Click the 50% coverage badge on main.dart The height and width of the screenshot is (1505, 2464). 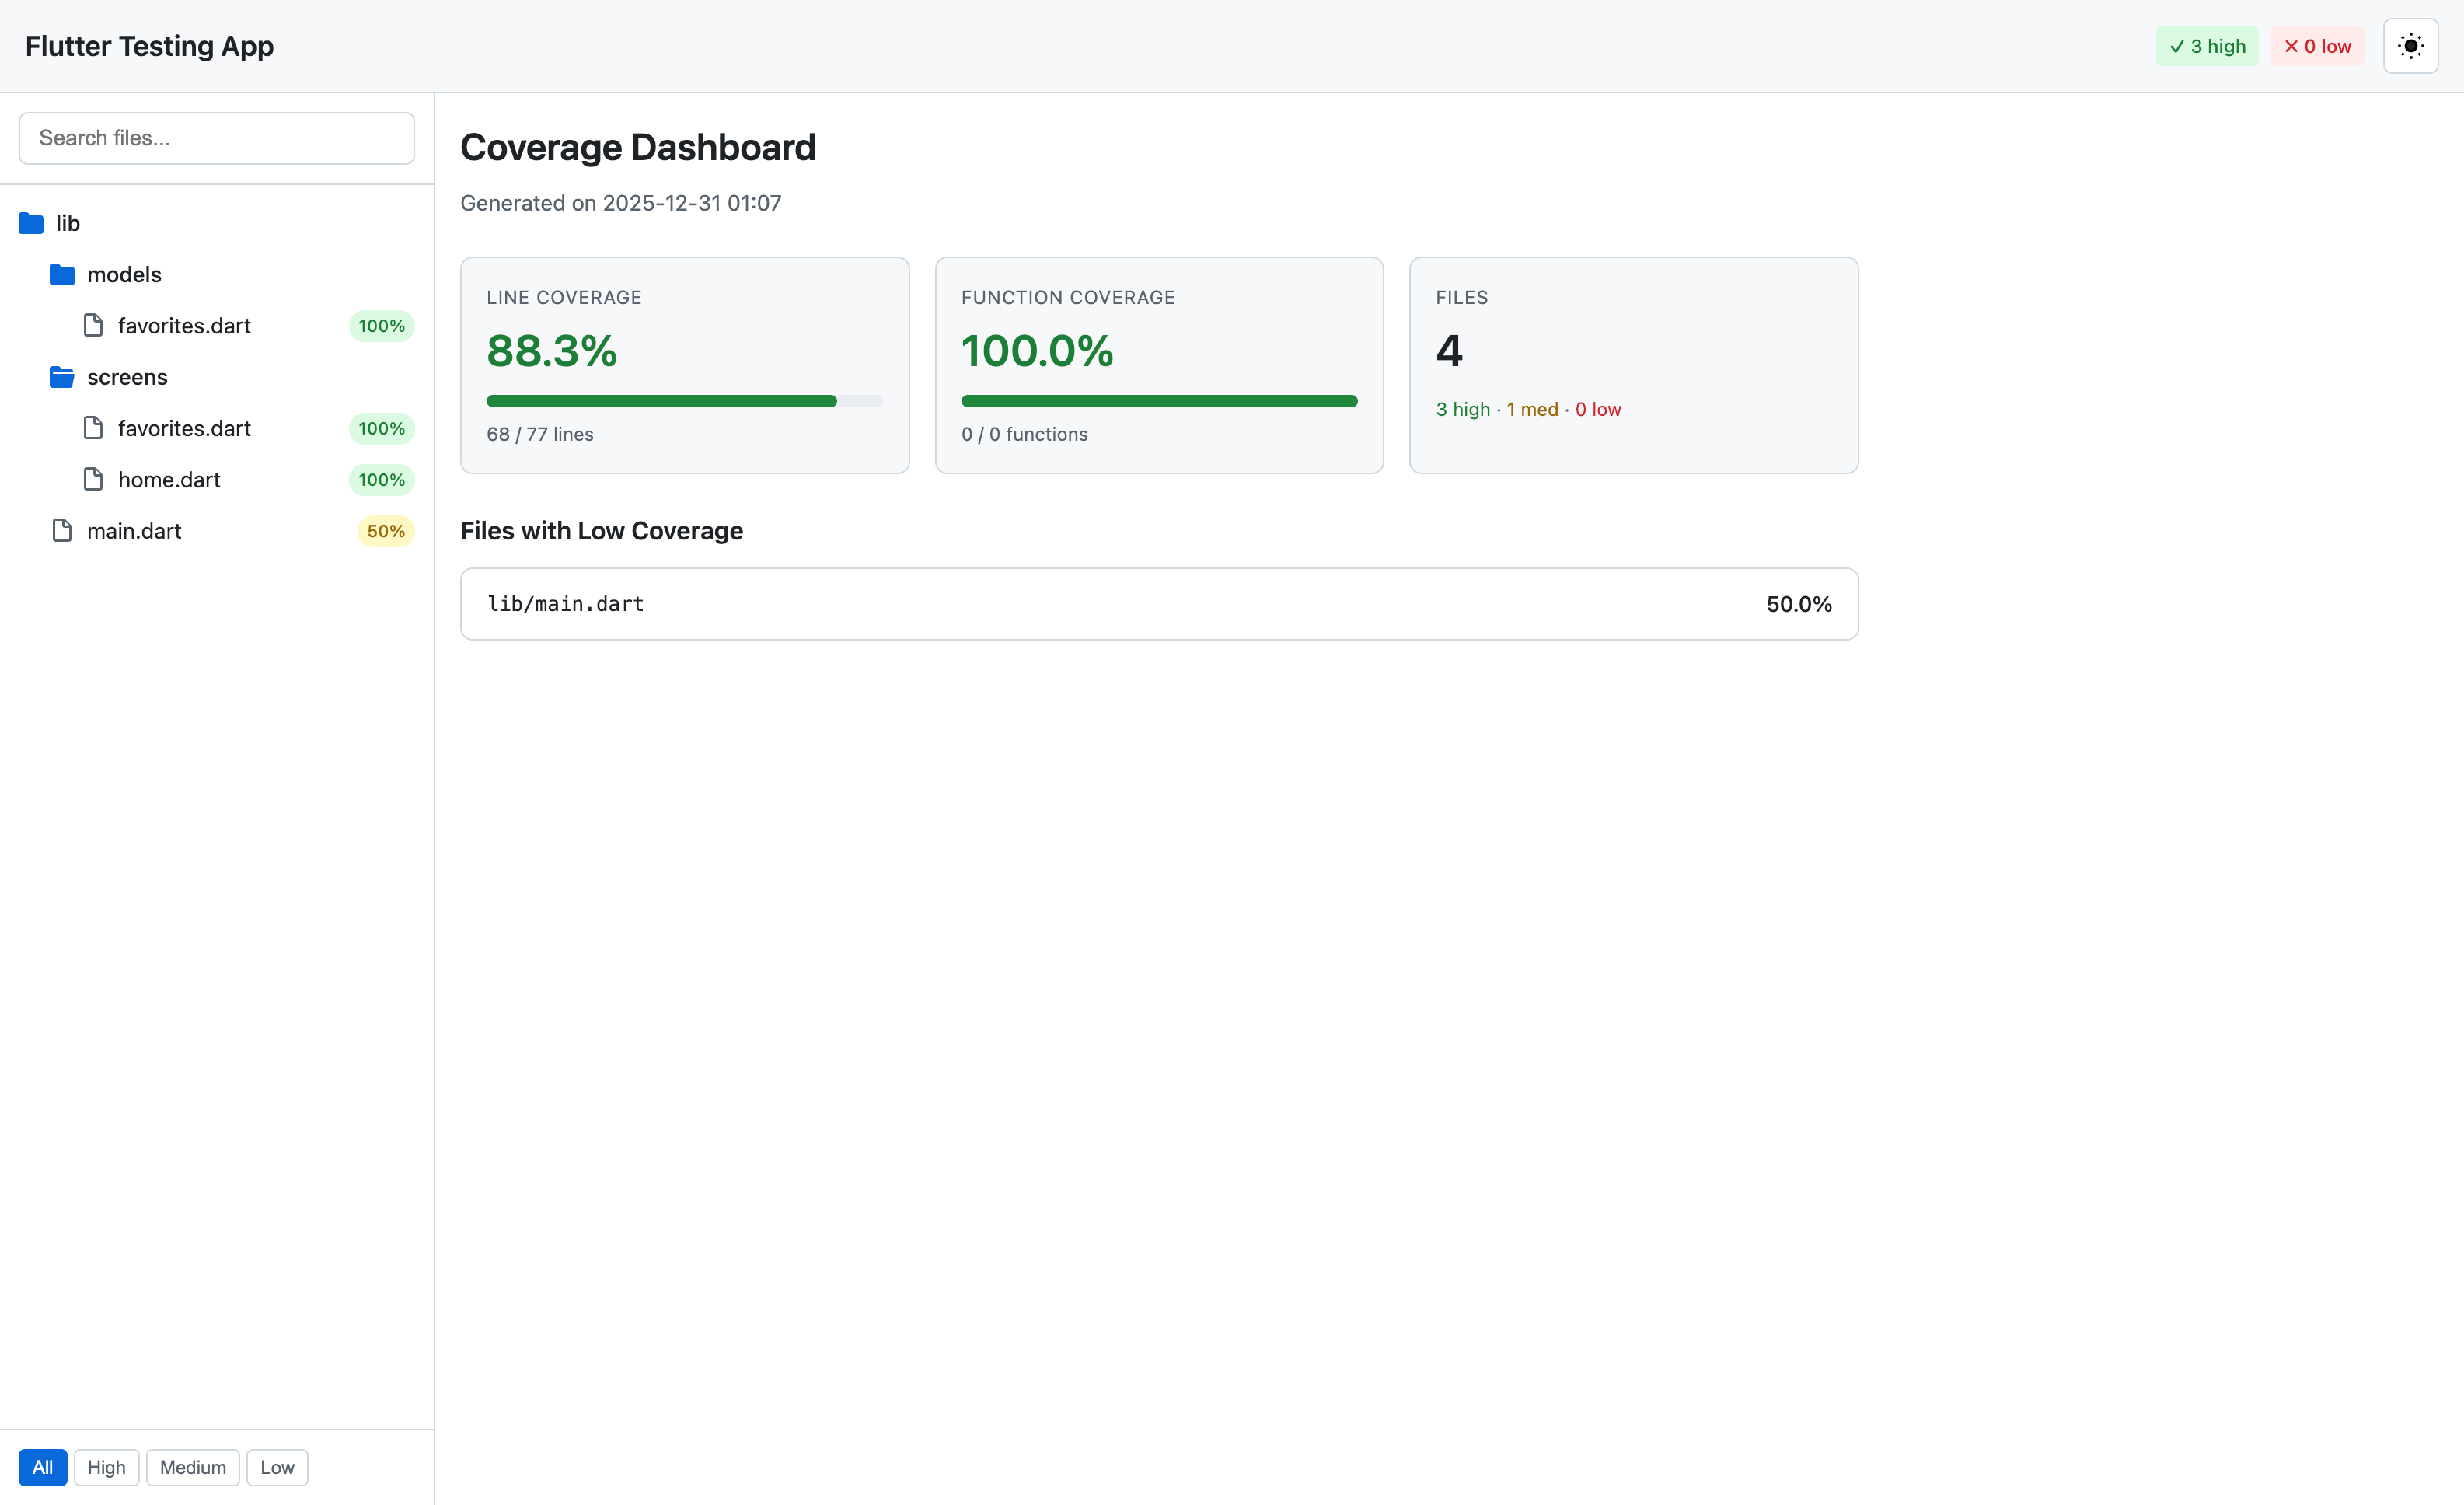pyautogui.click(x=385, y=531)
